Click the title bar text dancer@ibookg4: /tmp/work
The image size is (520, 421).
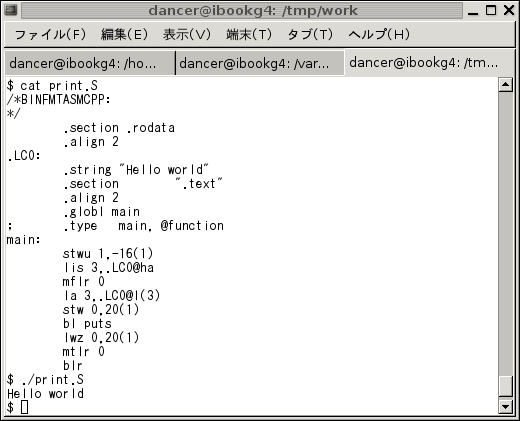click(253, 11)
